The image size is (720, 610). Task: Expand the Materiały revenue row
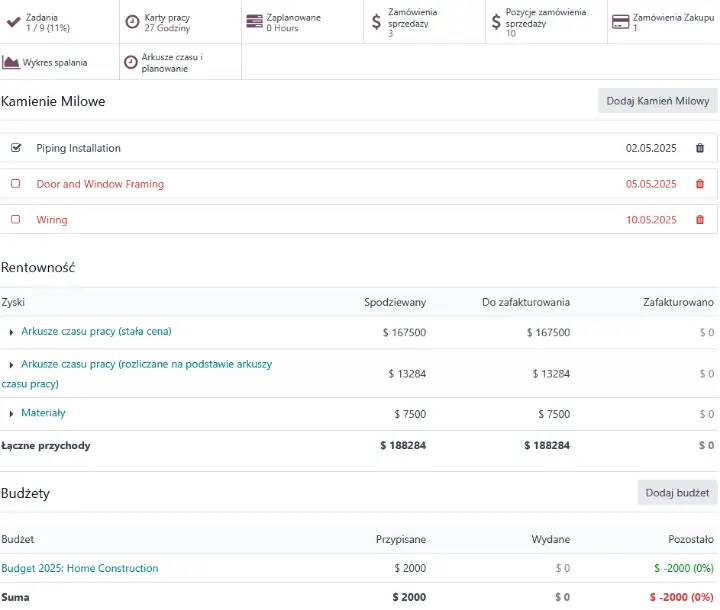coord(11,414)
